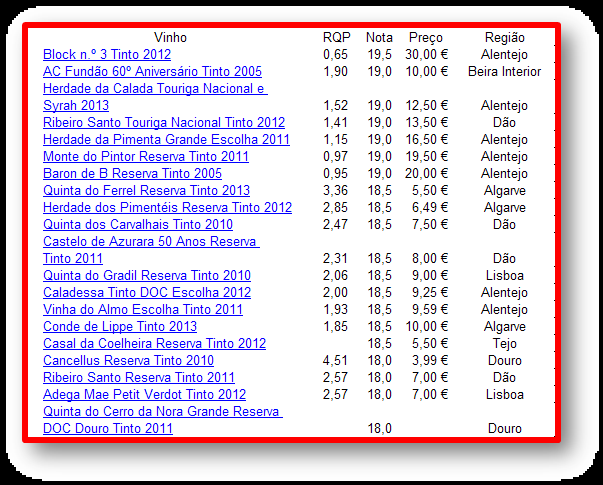
Task: Select the RQP value 2,47
Action: coord(335,225)
